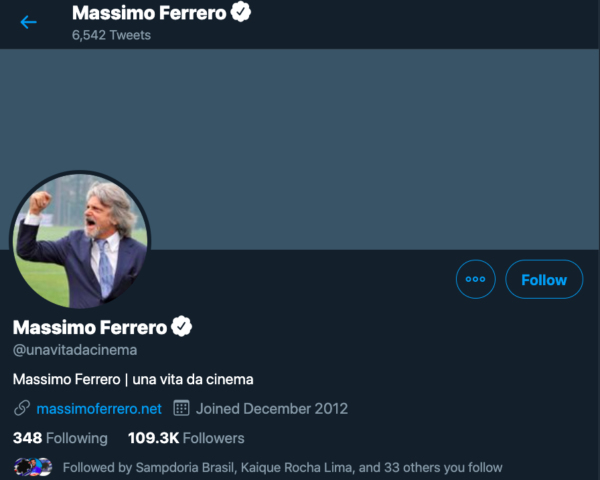Click the back arrow icon
The width and height of the screenshot is (600, 480).
tap(28, 22)
